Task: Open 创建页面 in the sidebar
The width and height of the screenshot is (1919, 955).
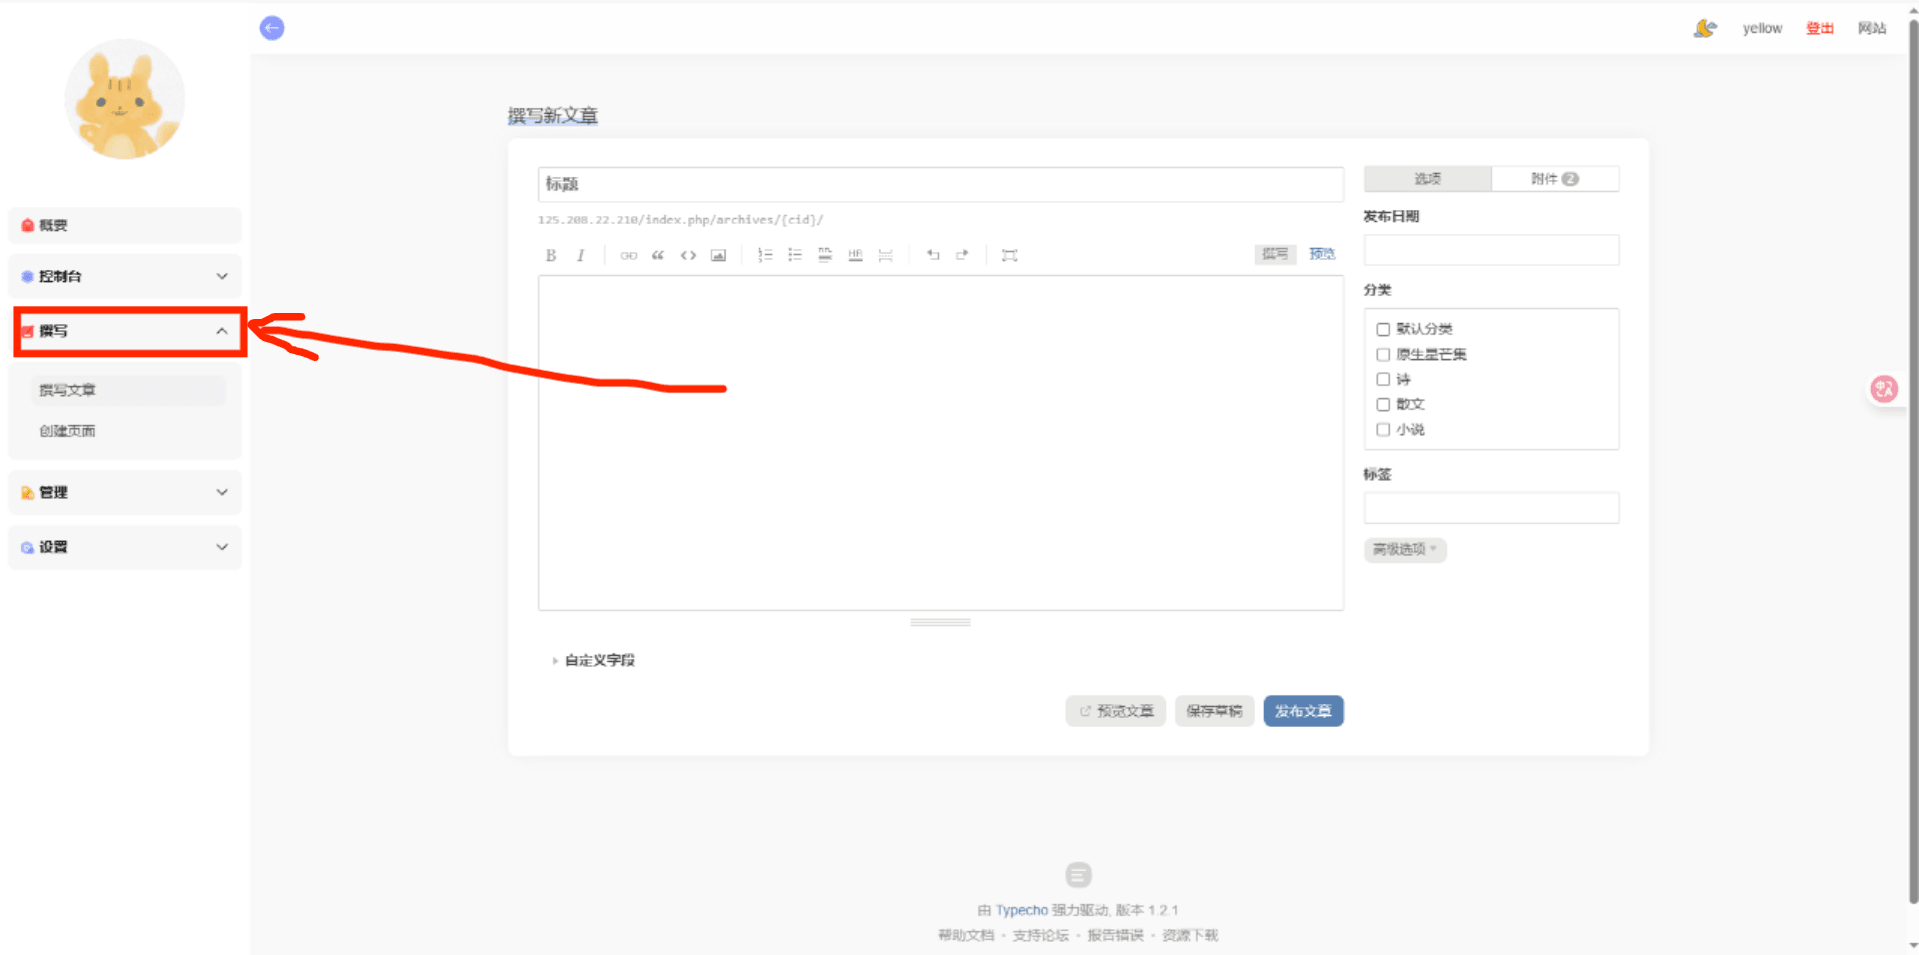Action: [68, 431]
